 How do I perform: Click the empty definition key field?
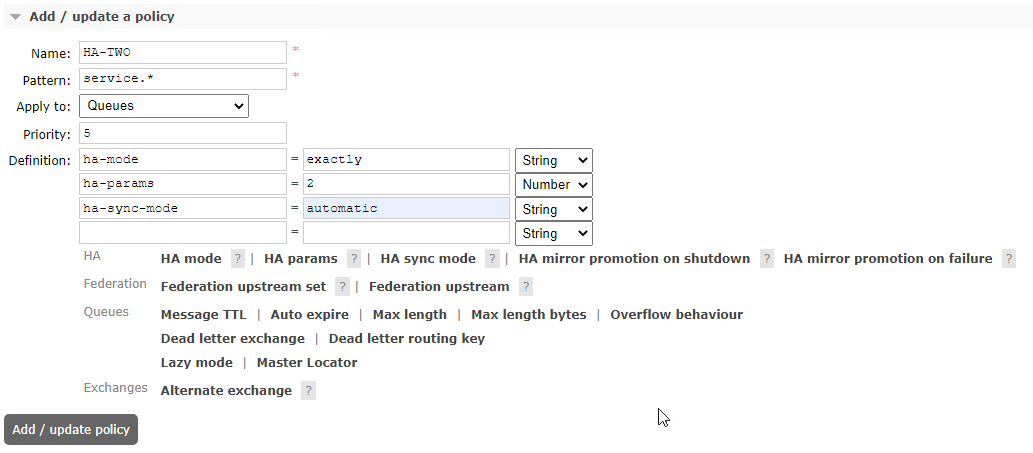[183, 233]
